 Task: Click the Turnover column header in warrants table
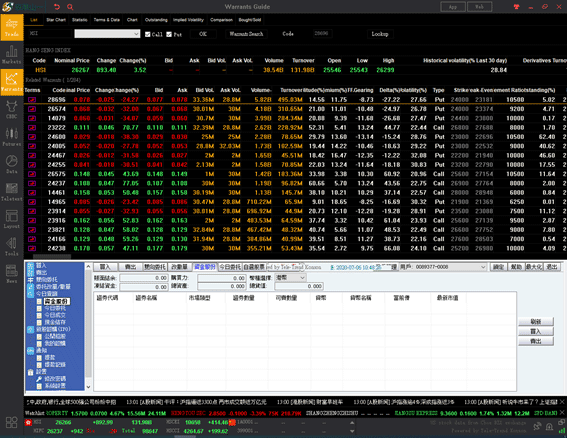[x=291, y=90]
